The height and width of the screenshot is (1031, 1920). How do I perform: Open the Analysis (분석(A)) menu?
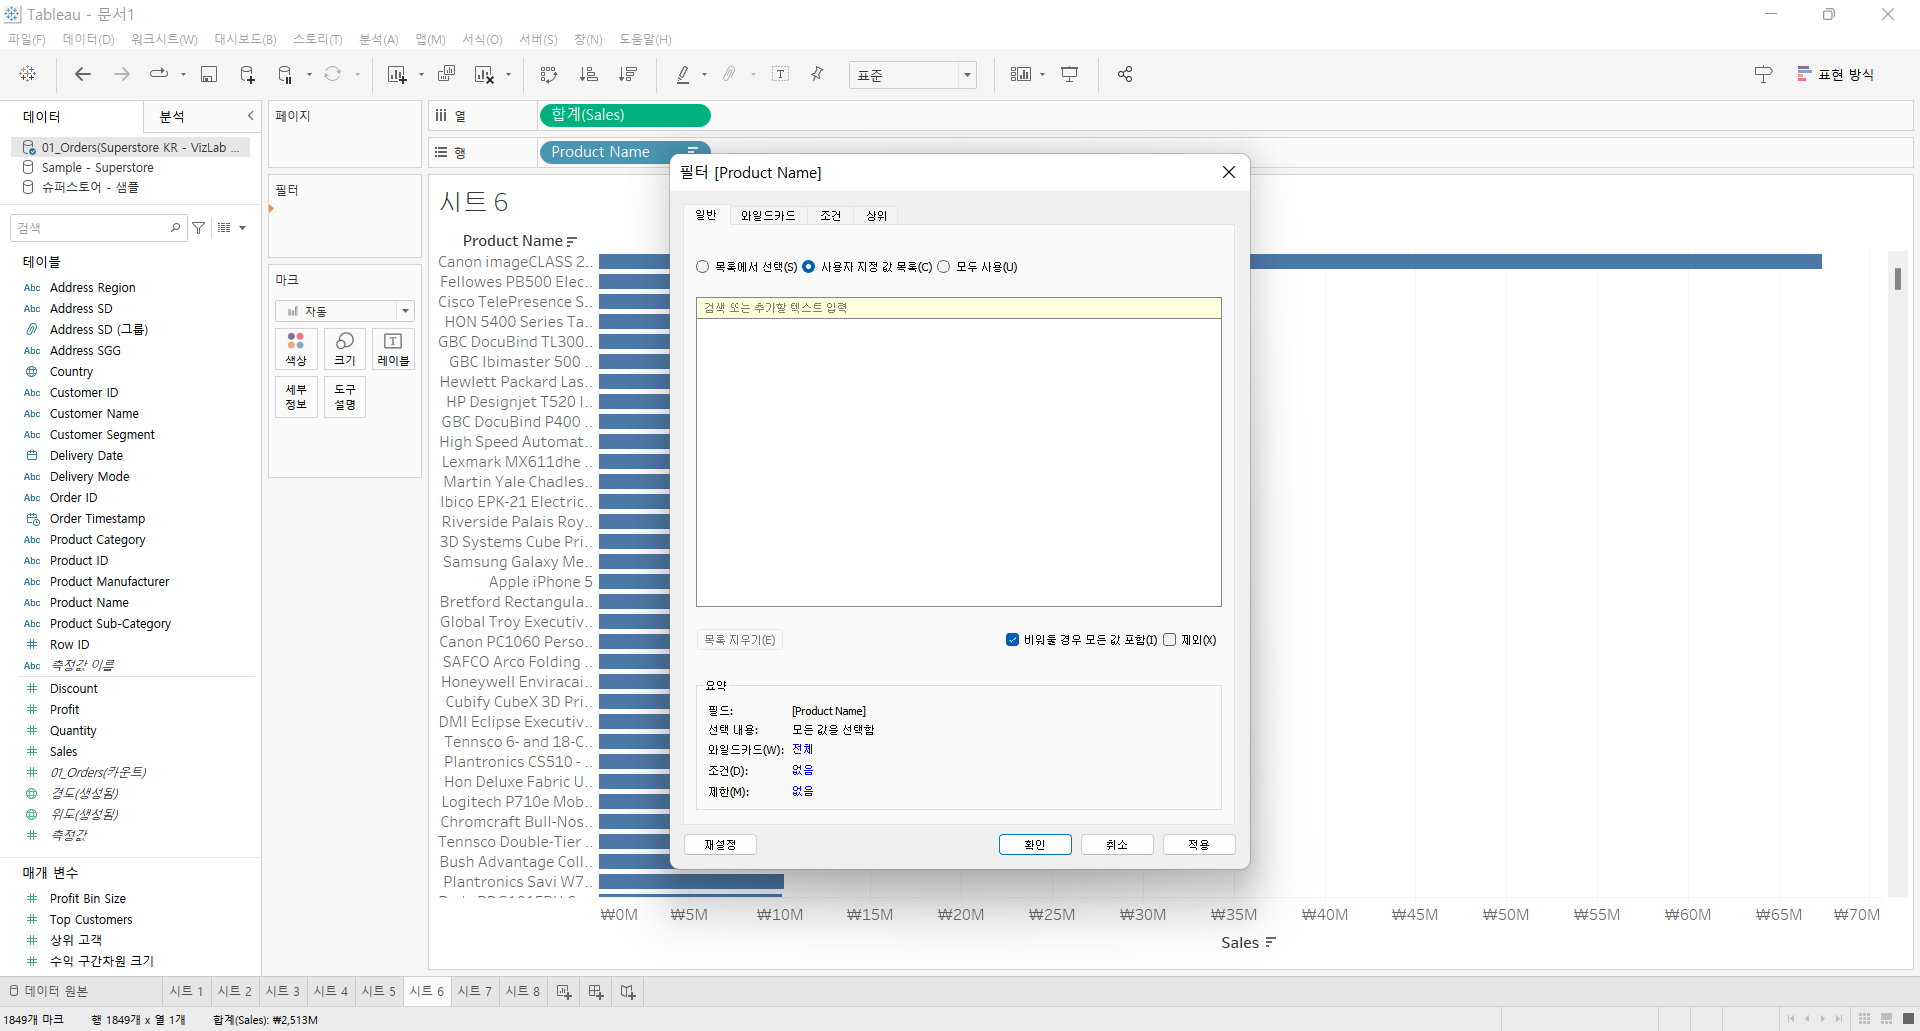coord(378,39)
